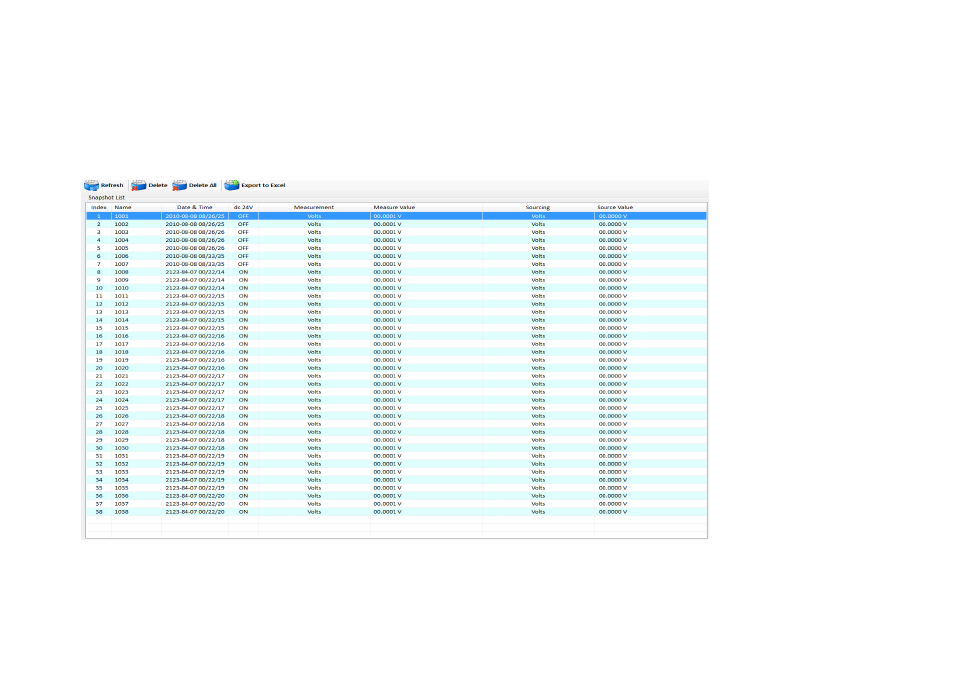Image resolution: width=954 pixels, height=674 pixels.
Task: Click the ON cell in row 1011
Action: click(243, 296)
